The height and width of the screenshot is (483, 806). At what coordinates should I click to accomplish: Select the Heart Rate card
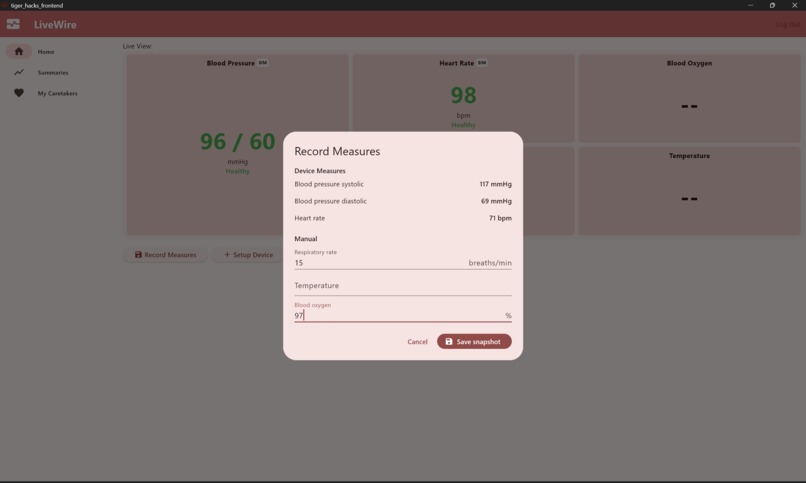(x=463, y=98)
